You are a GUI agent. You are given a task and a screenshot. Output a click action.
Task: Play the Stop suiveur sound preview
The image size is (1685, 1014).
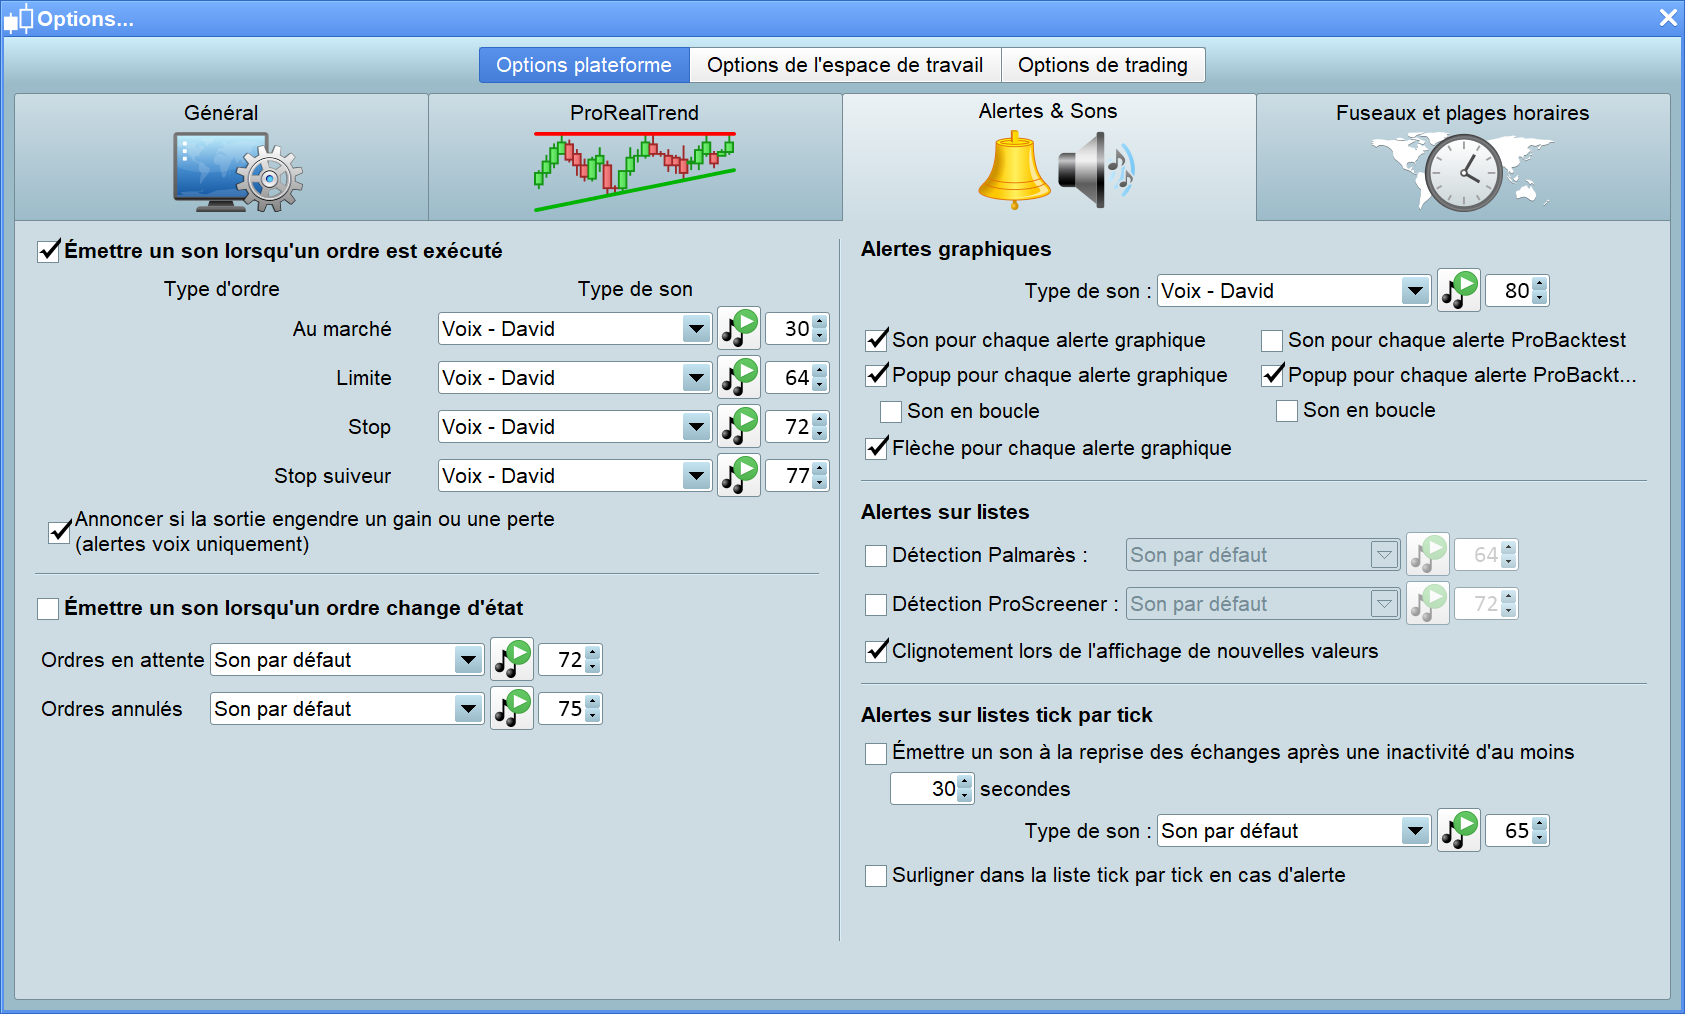[x=739, y=475]
